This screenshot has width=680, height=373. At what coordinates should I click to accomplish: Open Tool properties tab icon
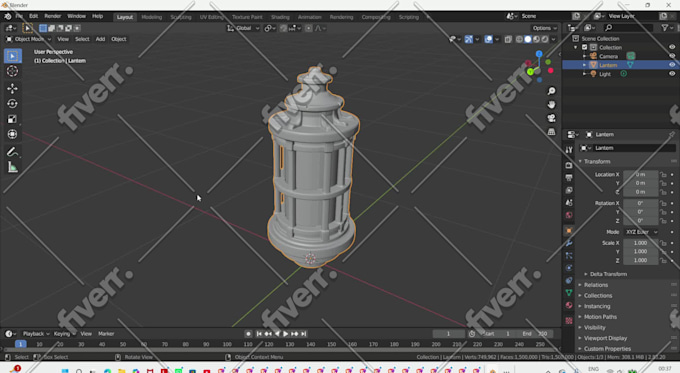coord(569,150)
